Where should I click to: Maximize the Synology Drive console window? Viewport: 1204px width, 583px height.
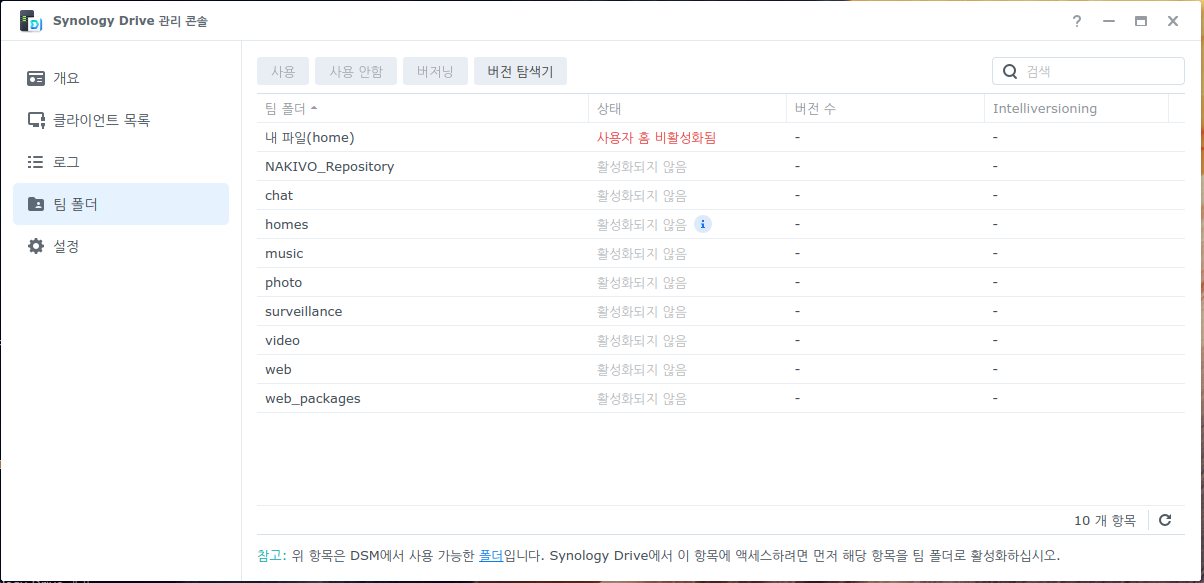click(x=1141, y=21)
